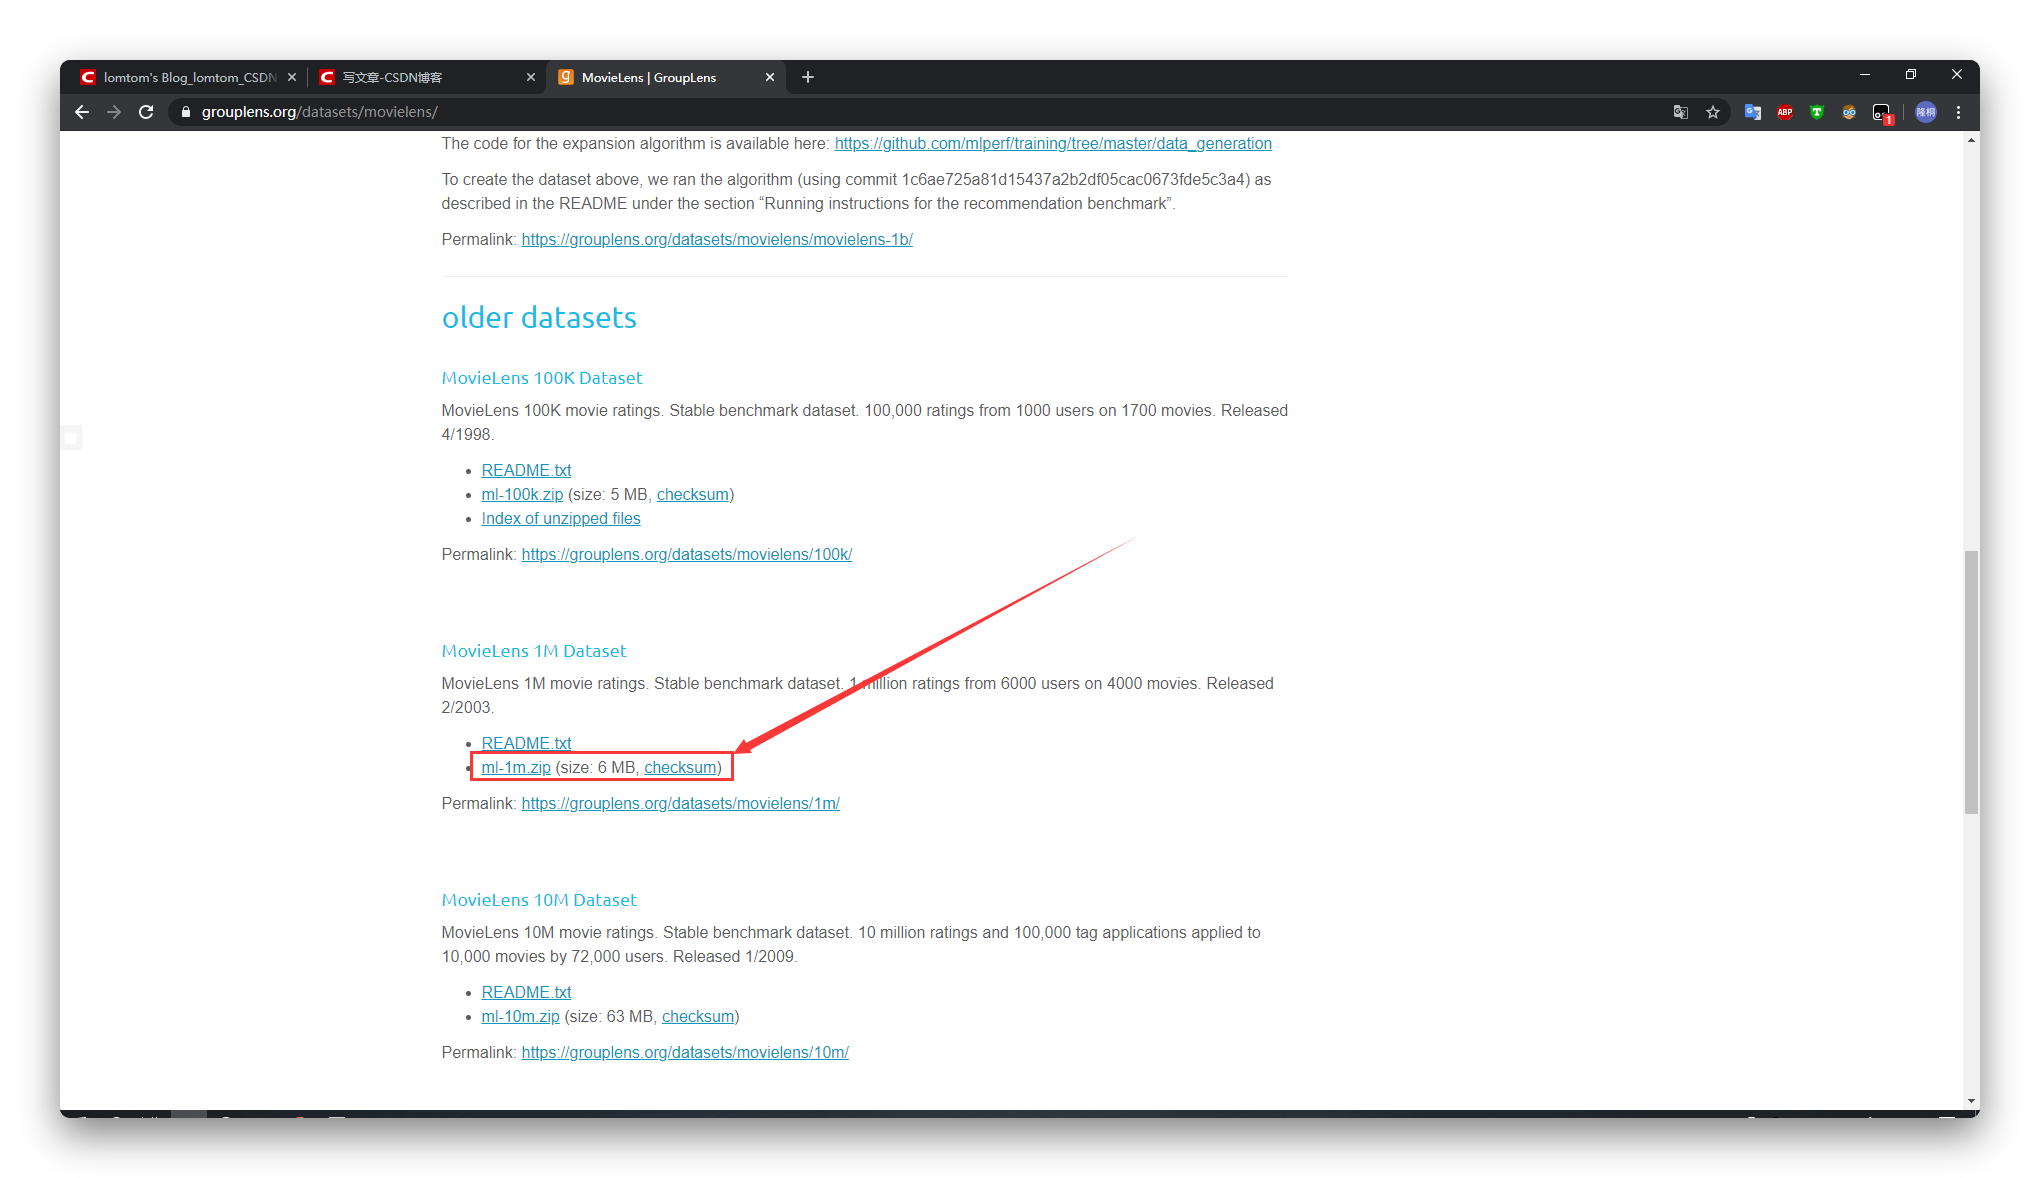
Task: Open Index of unzipped files
Action: [x=561, y=519]
